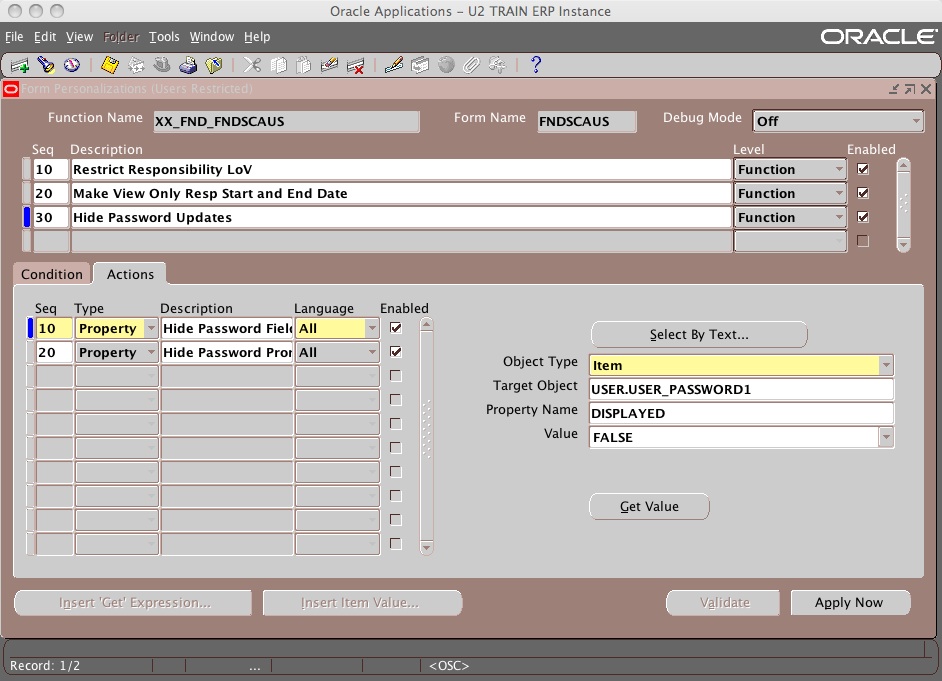Screen dimensions: 942x681
Task: Open Window Help question mark icon
Action: (536, 65)
